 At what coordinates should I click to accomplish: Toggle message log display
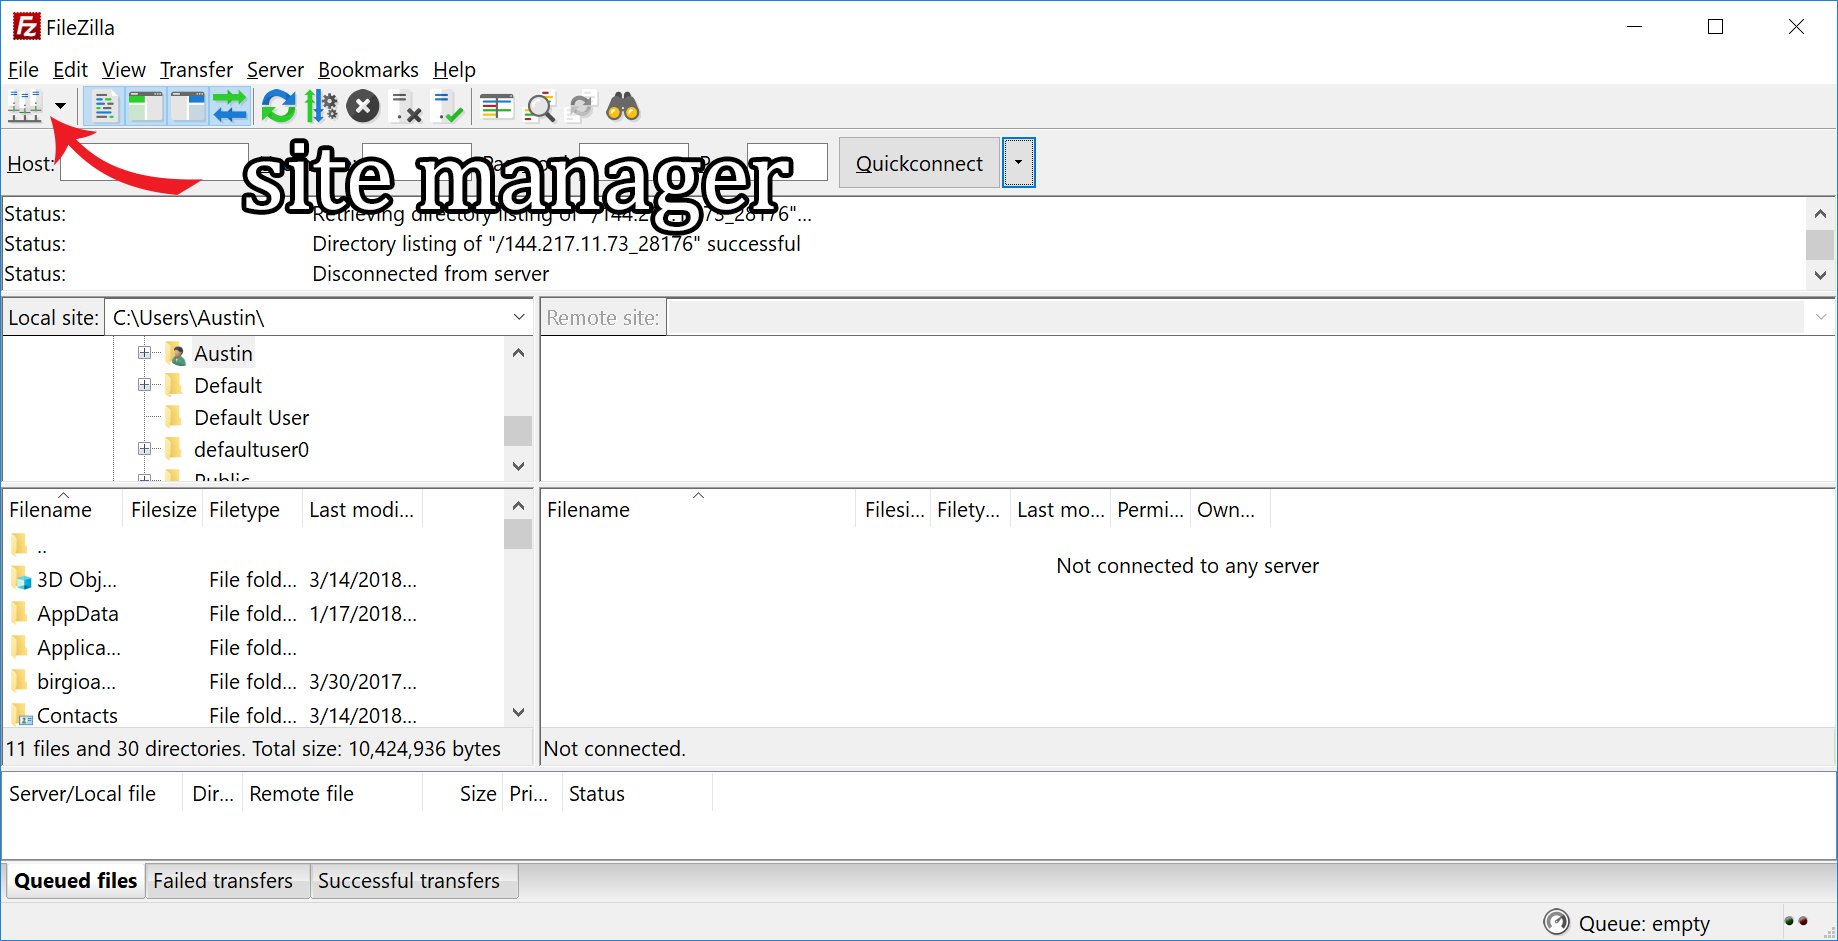pyautogui.click(x=103, y=106)
